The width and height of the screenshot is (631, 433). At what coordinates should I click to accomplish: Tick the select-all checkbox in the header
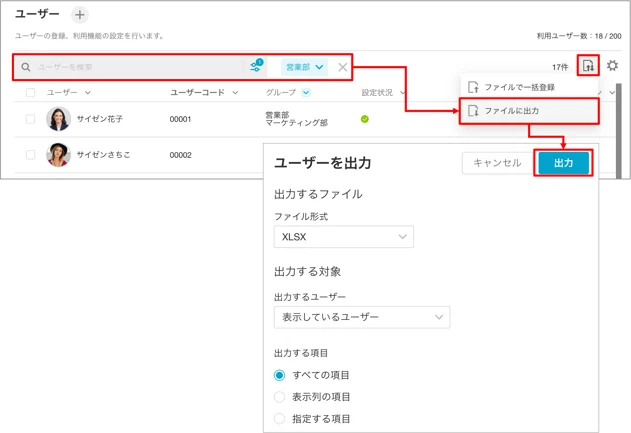pyautogui.click(x=30, y=93)
